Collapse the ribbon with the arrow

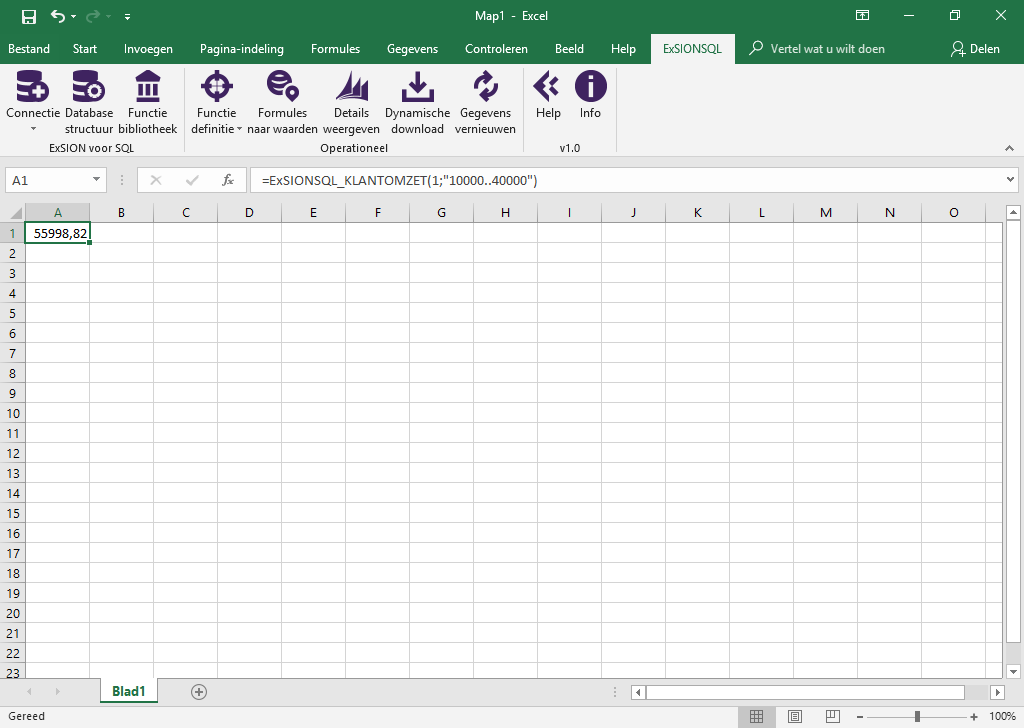coord(1010,149)
